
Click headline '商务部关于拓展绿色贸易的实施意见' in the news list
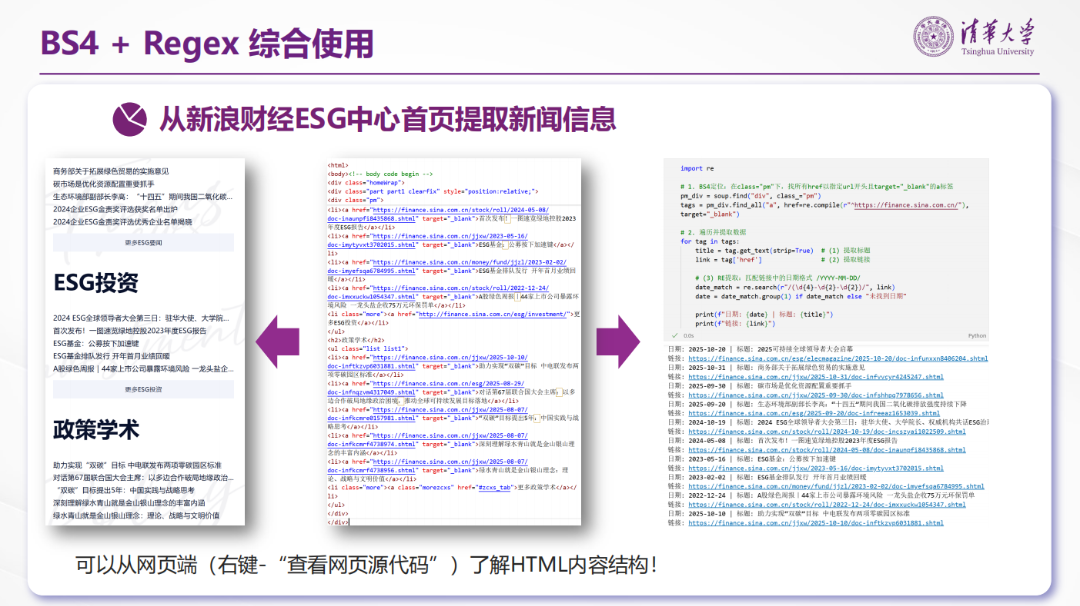[111, 171]
